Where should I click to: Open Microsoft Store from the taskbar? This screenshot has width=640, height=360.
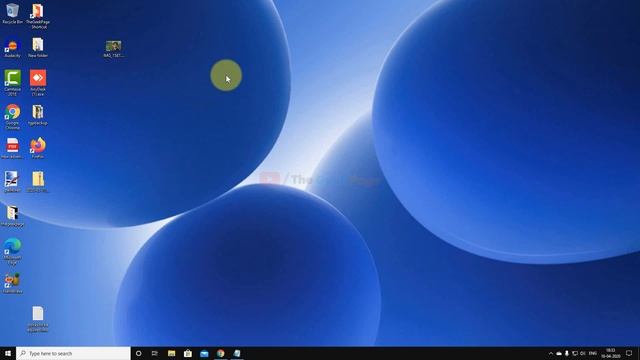coord(188,353)
